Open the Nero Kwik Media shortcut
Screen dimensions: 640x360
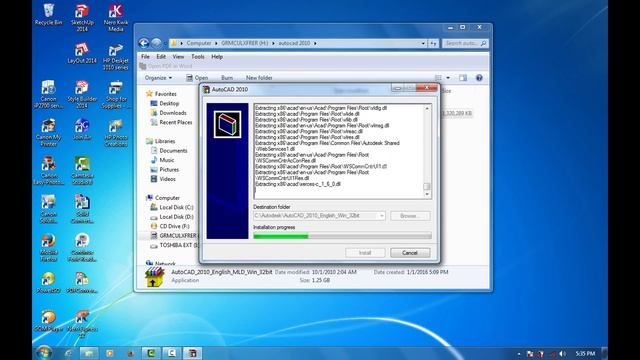(116, 18)
